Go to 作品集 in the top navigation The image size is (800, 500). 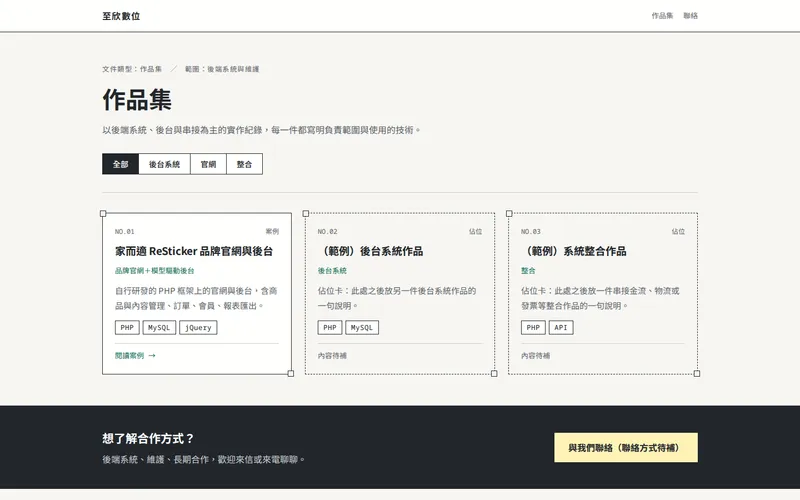tap(662, 16)
